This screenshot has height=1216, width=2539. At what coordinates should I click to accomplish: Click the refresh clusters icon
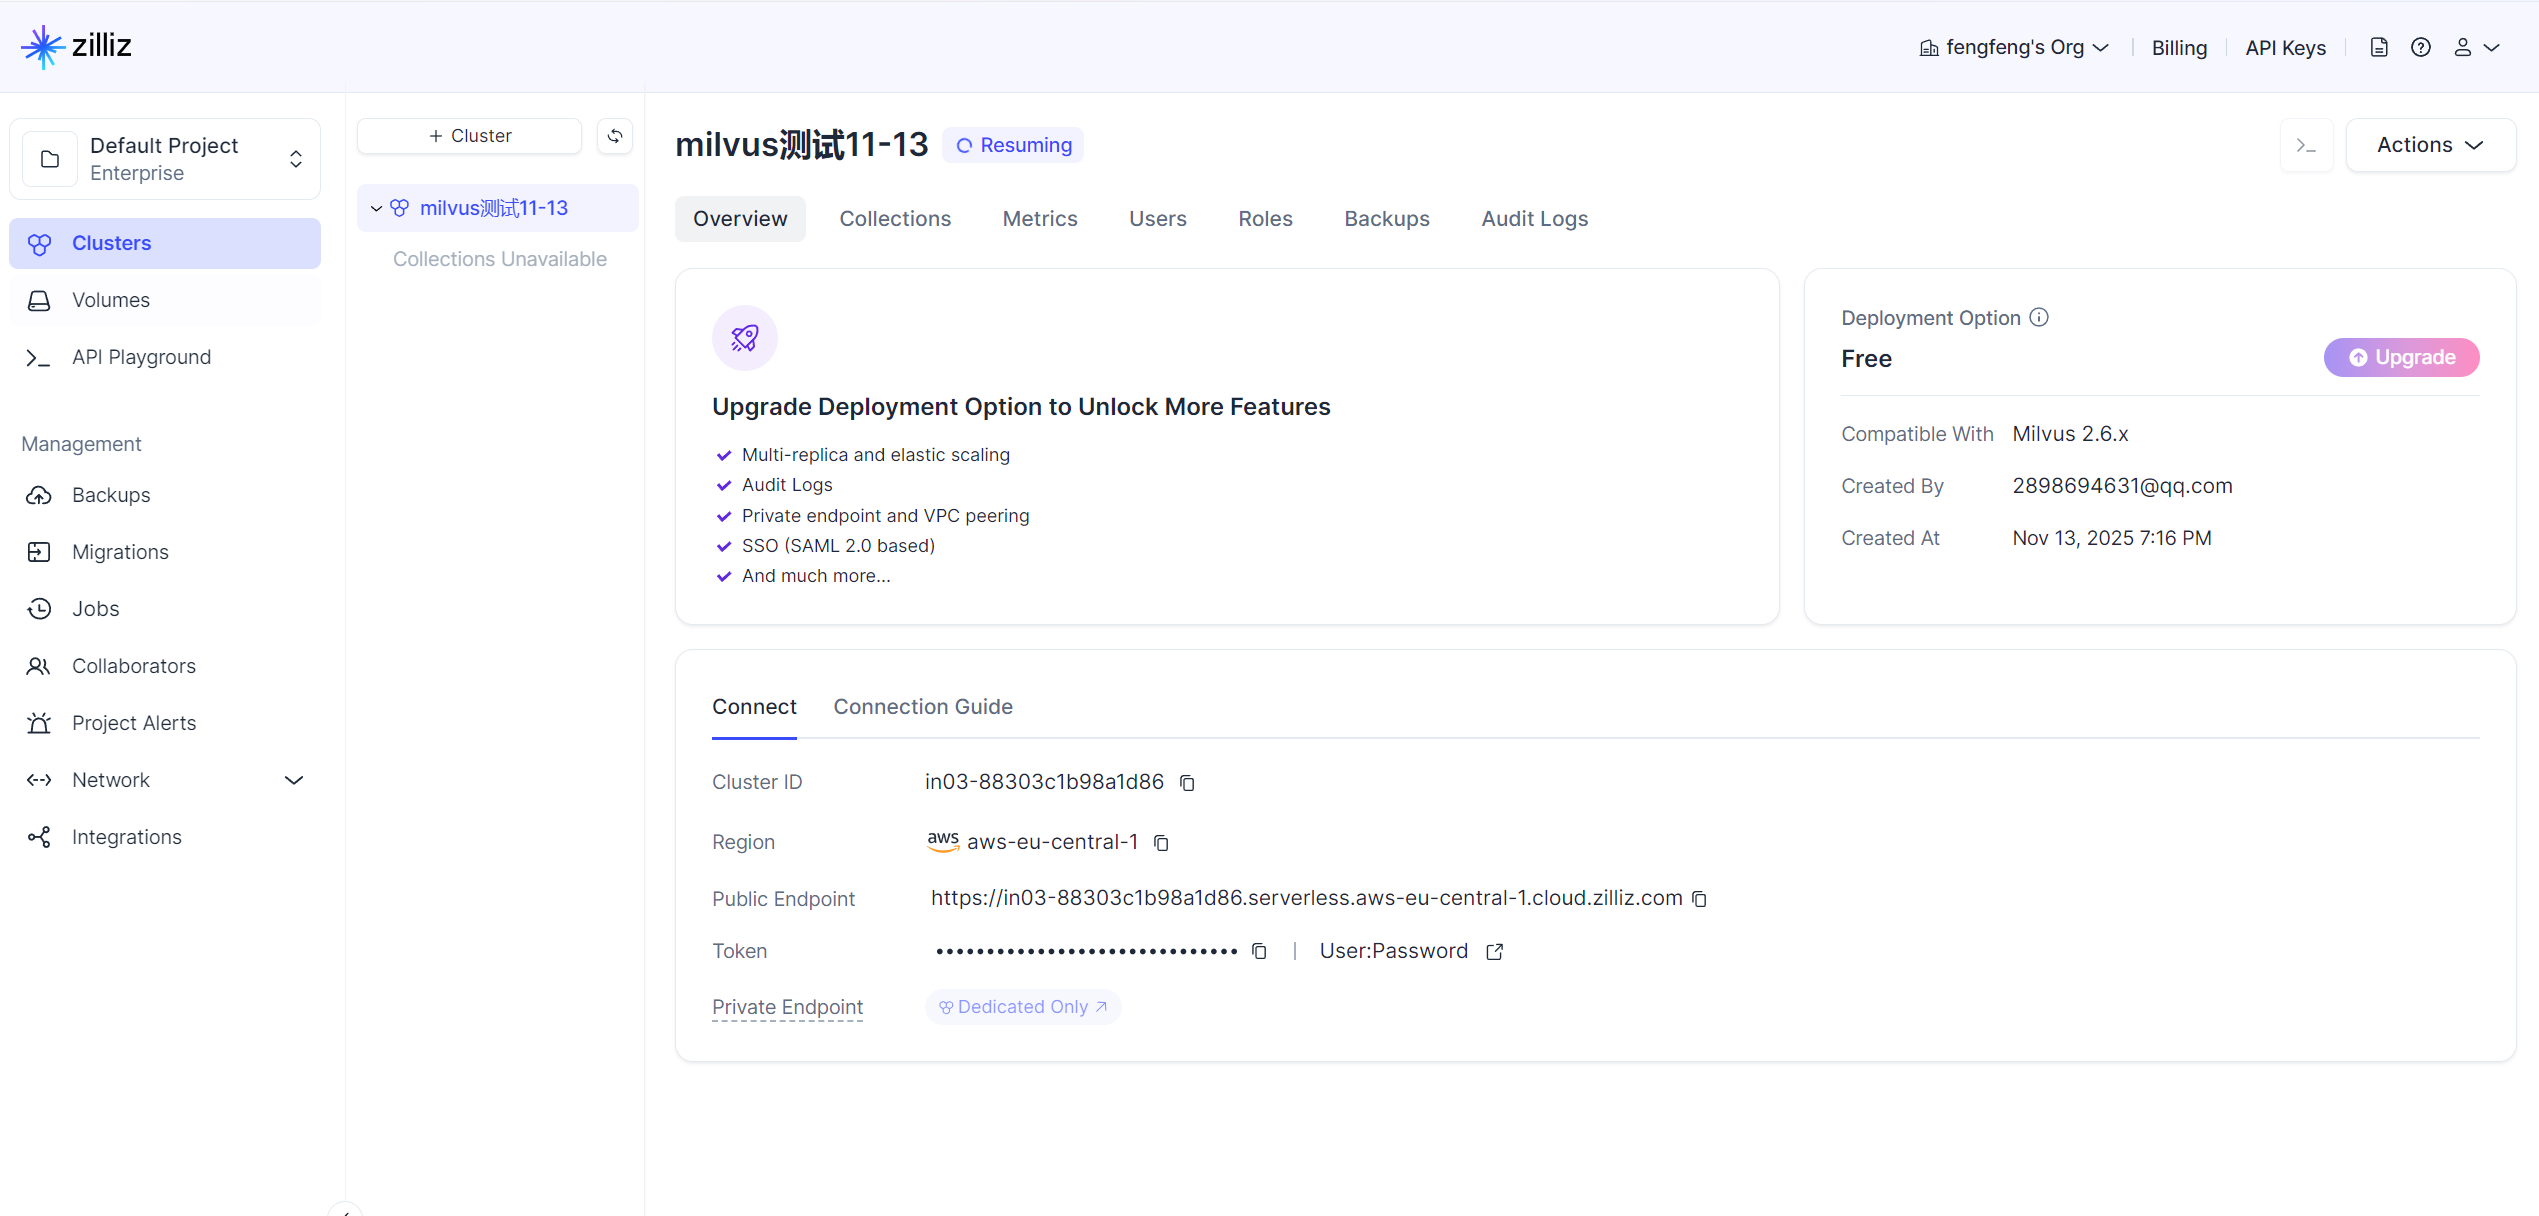(615, 136)
